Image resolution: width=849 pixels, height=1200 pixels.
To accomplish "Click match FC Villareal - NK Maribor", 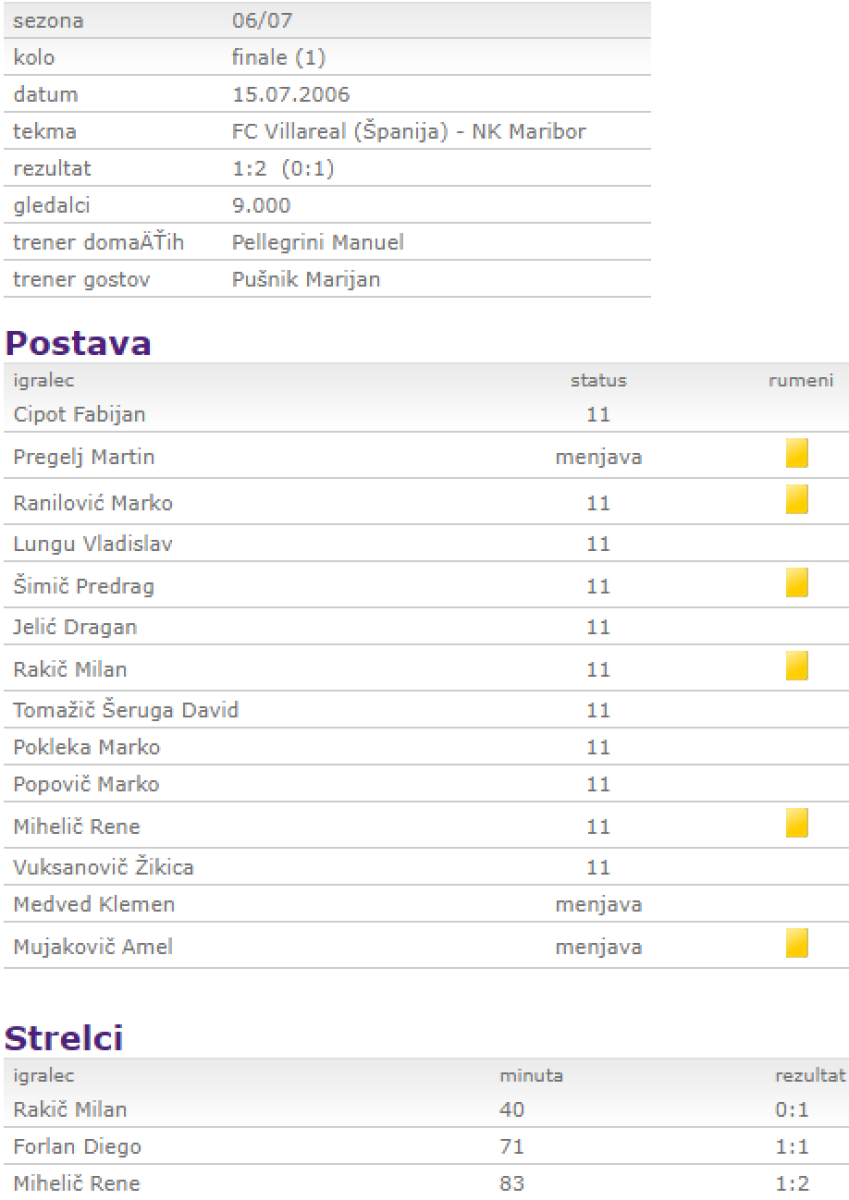I will point(408,131).
